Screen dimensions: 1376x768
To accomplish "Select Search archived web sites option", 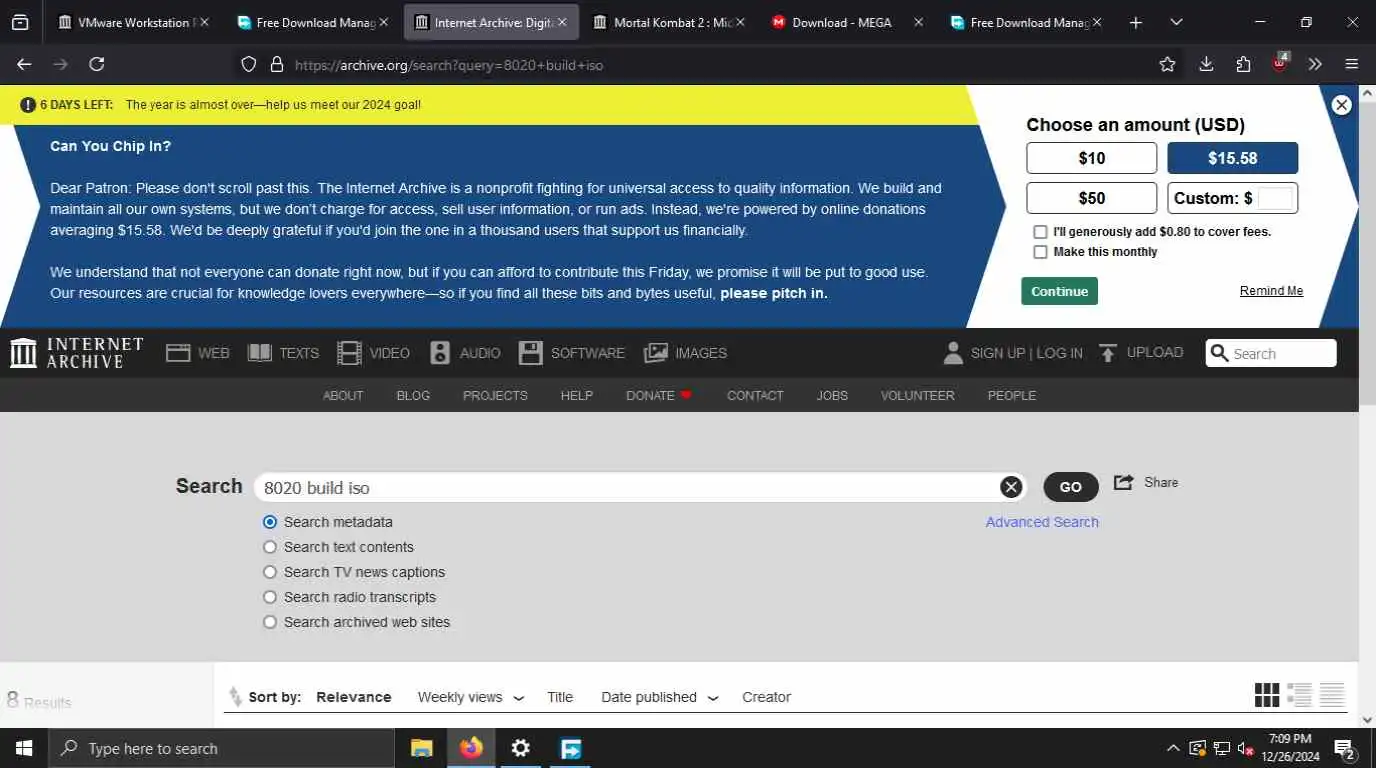I will pyautogui.click(x=270, y=622).
